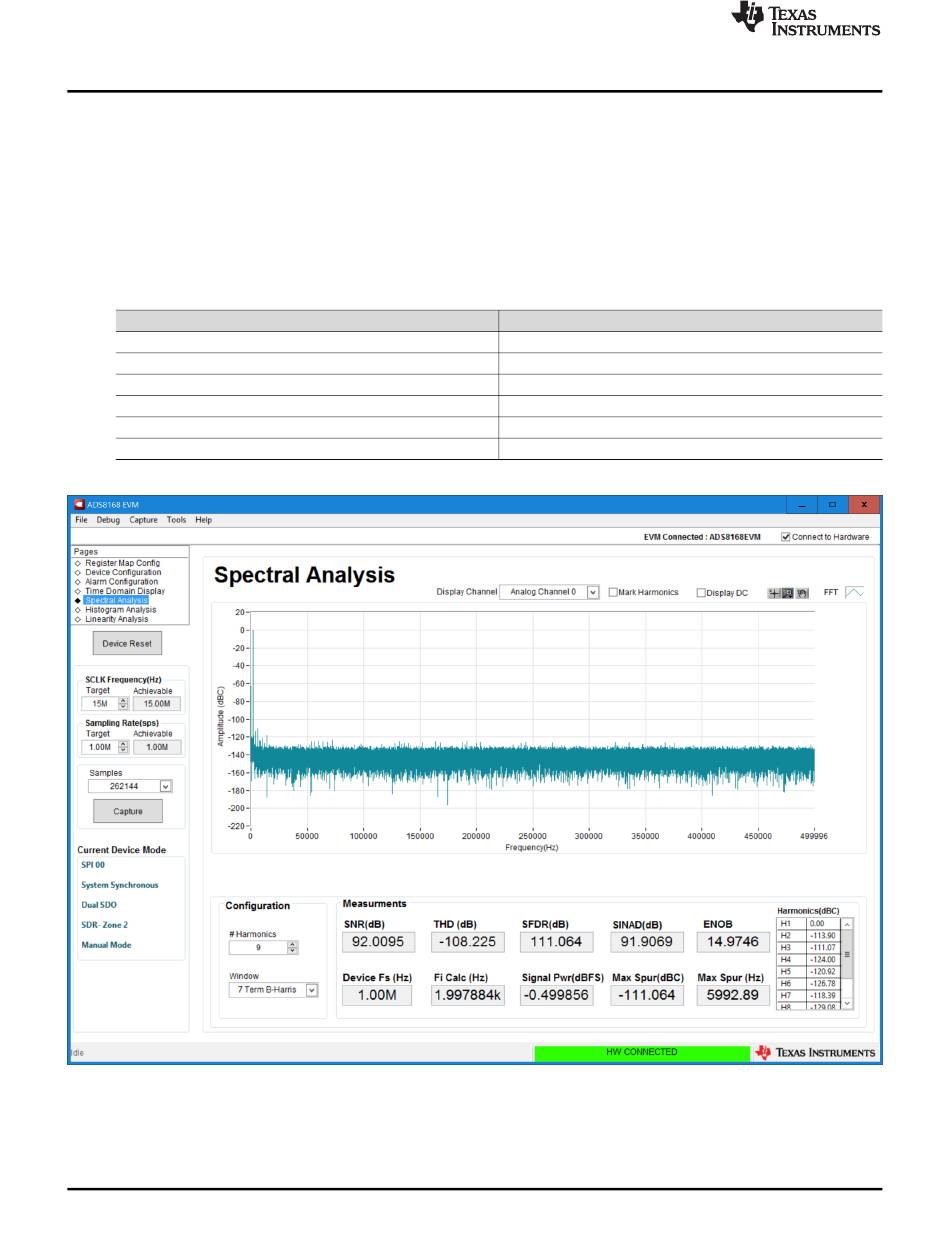Viewport: 950px width, 1241px height.
Task: Open the File menu
Action: 81,520
